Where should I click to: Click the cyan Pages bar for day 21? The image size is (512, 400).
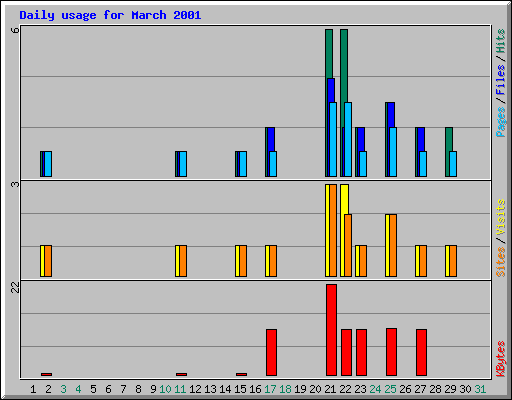333,139
